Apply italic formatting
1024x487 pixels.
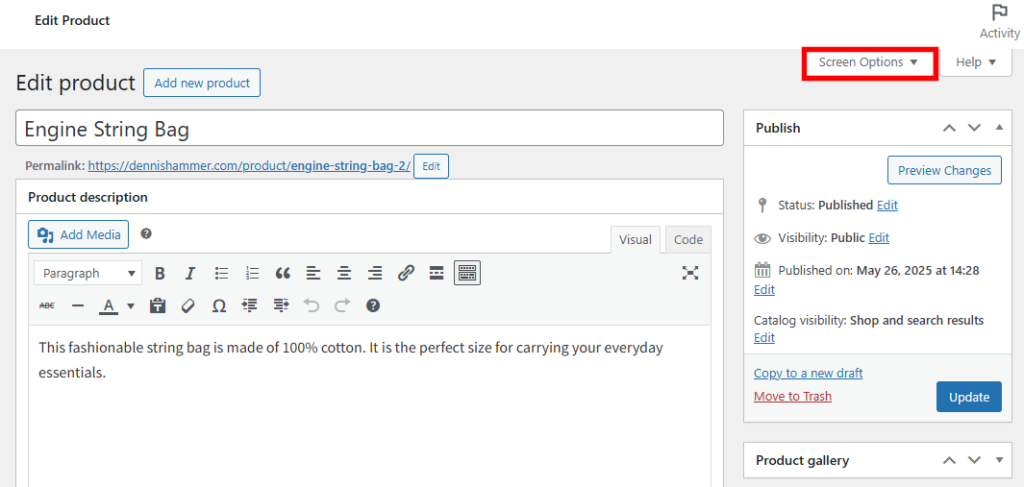(190, 273)
